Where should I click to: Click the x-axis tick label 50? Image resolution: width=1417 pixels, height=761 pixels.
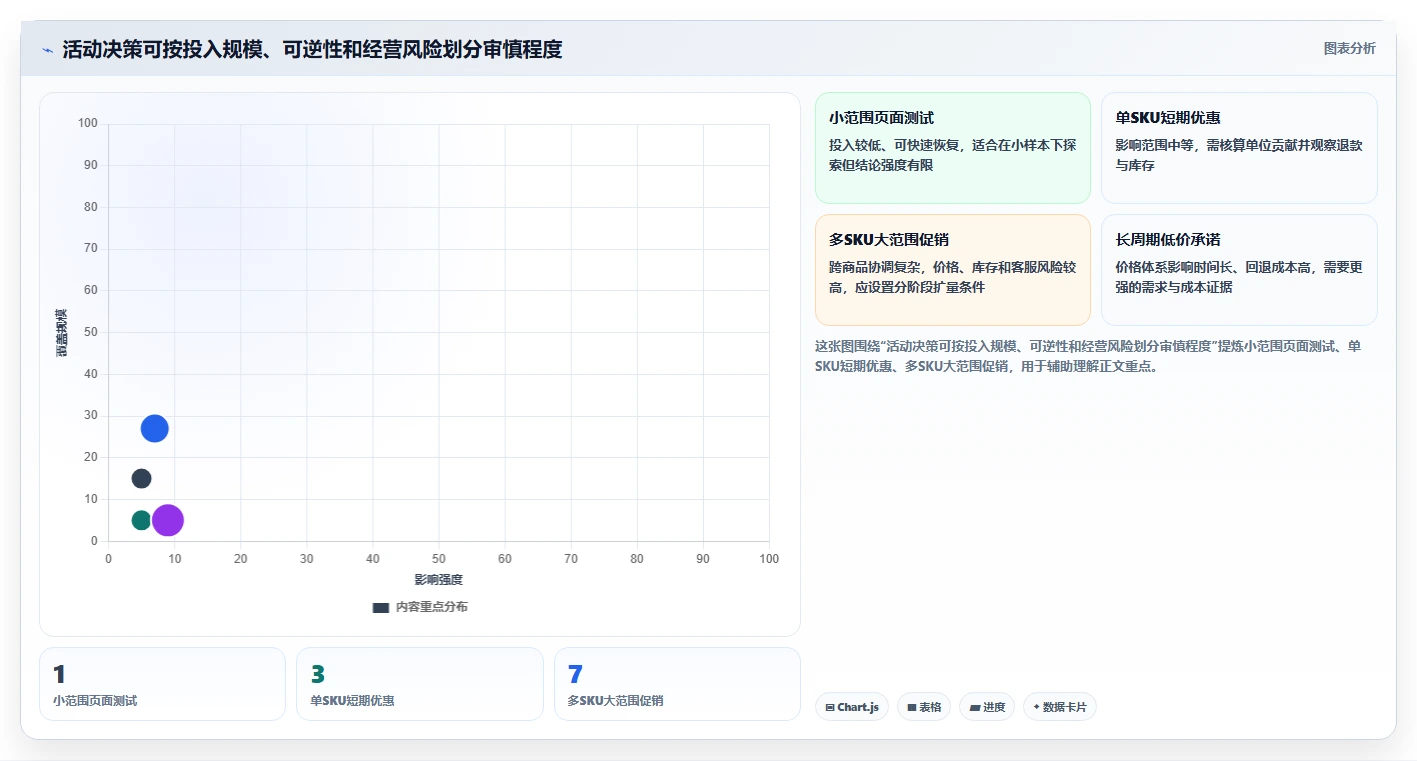pos(439,559)
